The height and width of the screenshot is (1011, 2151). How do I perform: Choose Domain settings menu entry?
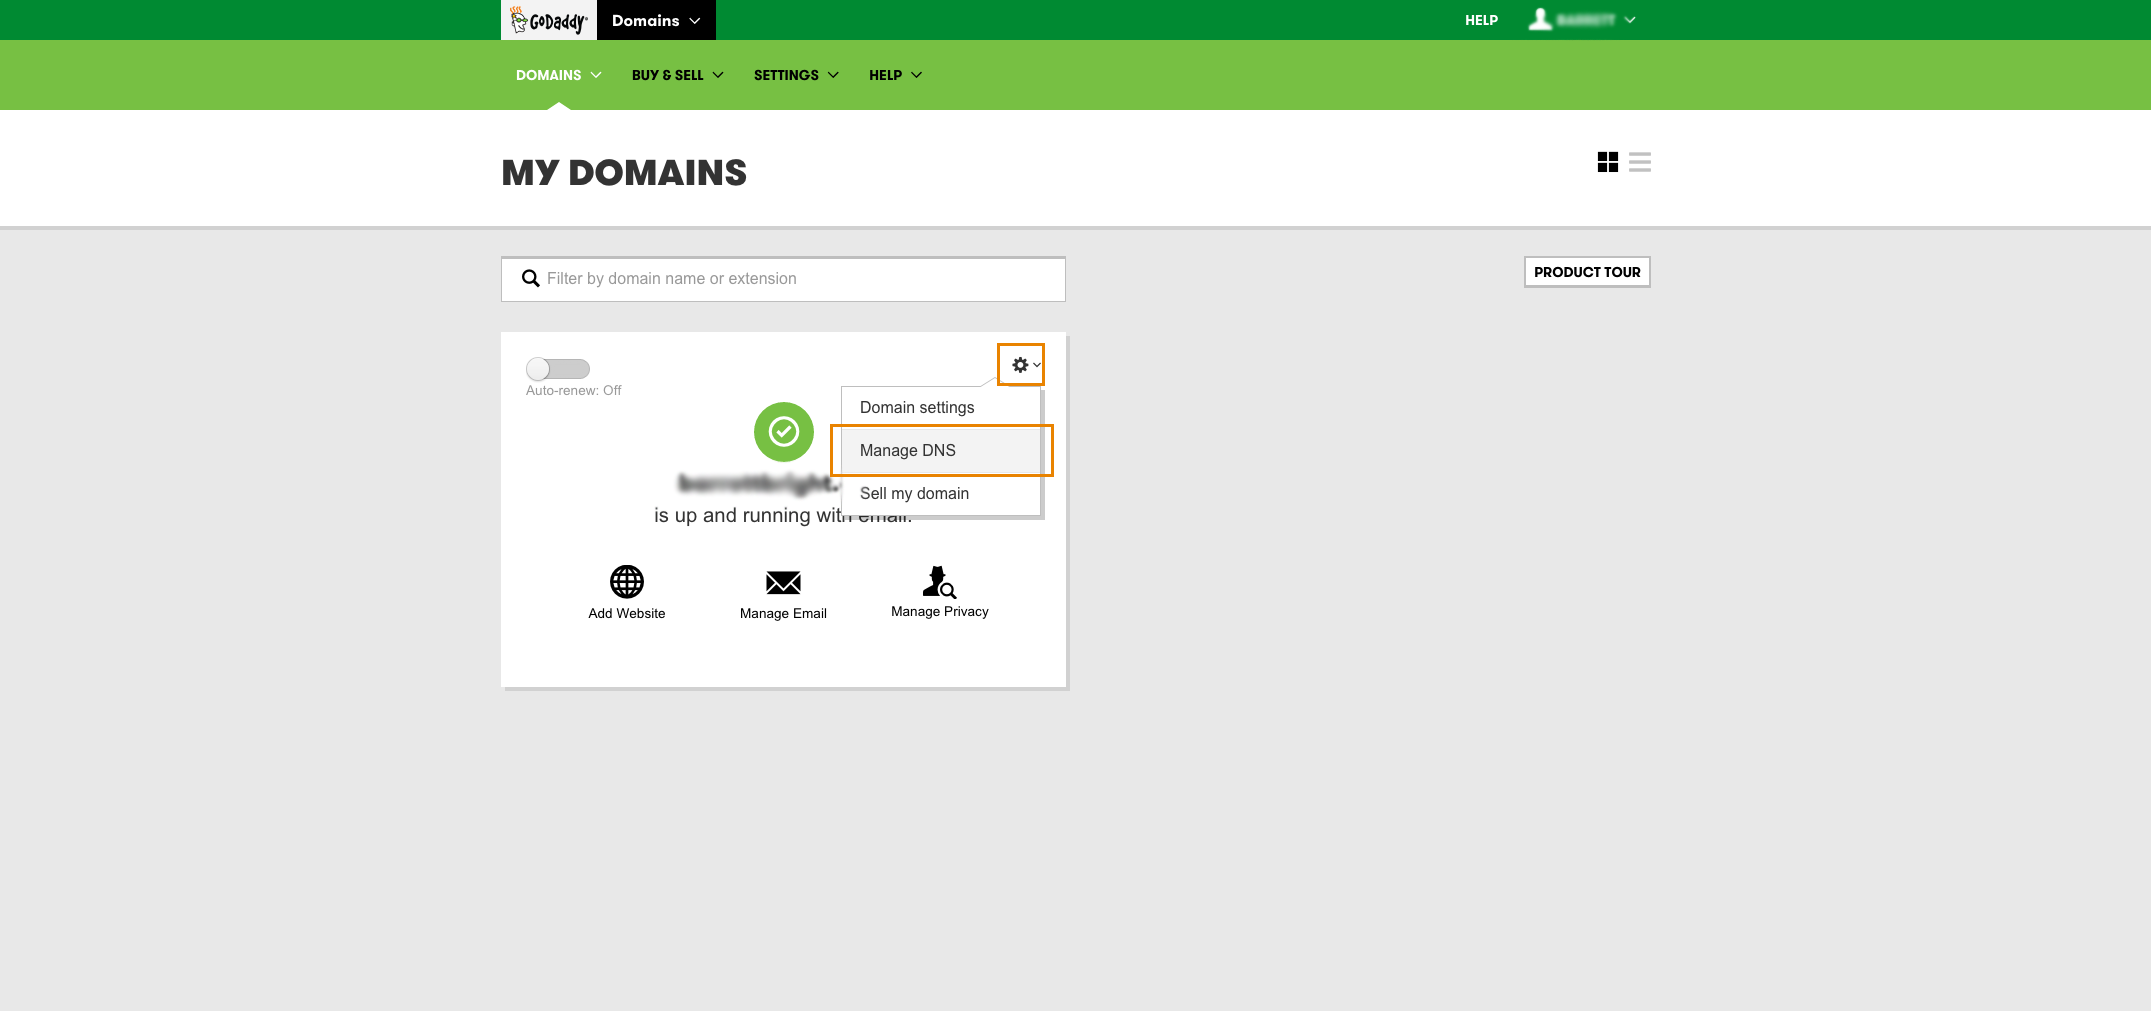point(917,407)
